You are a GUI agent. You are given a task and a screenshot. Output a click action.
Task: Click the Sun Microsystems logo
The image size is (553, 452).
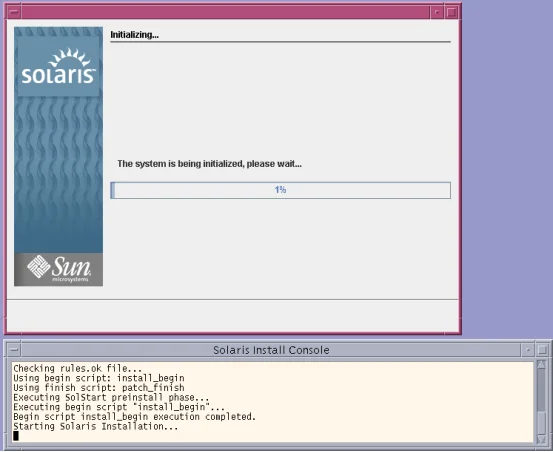(59, 269)
